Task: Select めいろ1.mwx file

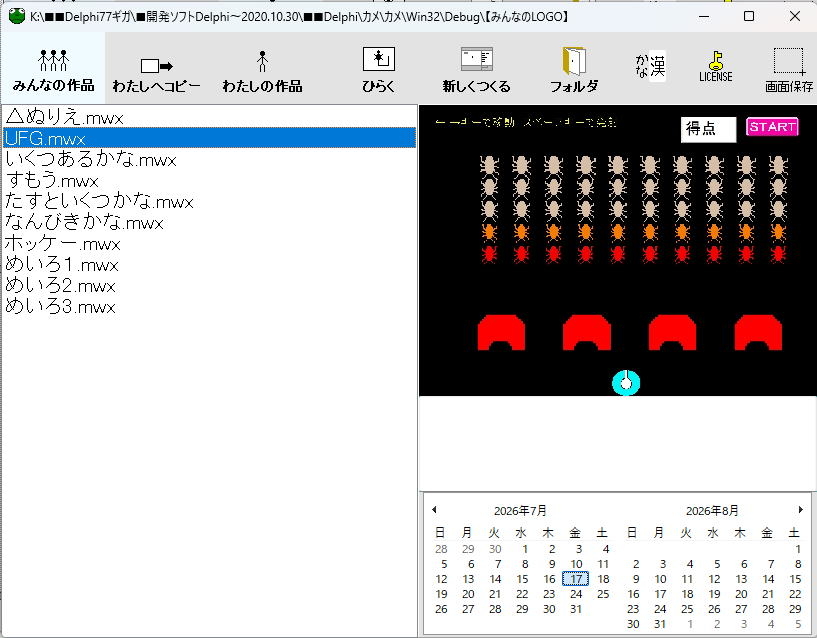Action: [209, 264]
